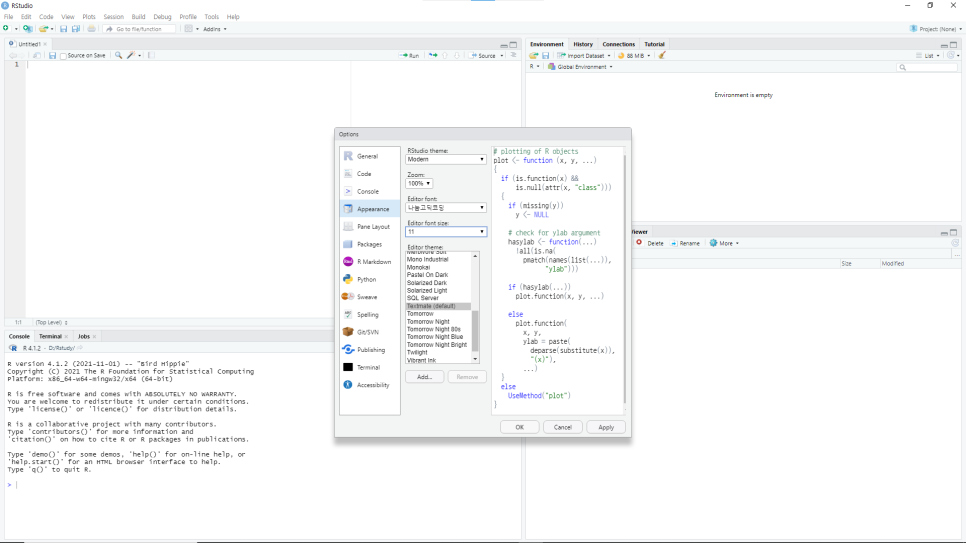966x543 pixels.
Task: Open the Editor font size dropdown
Action: coord(445,232)
